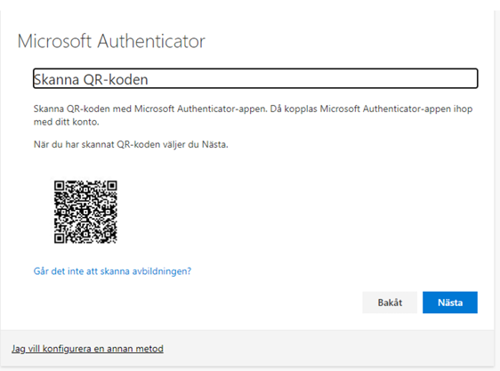Click the Nästa button

click(450, 302)
